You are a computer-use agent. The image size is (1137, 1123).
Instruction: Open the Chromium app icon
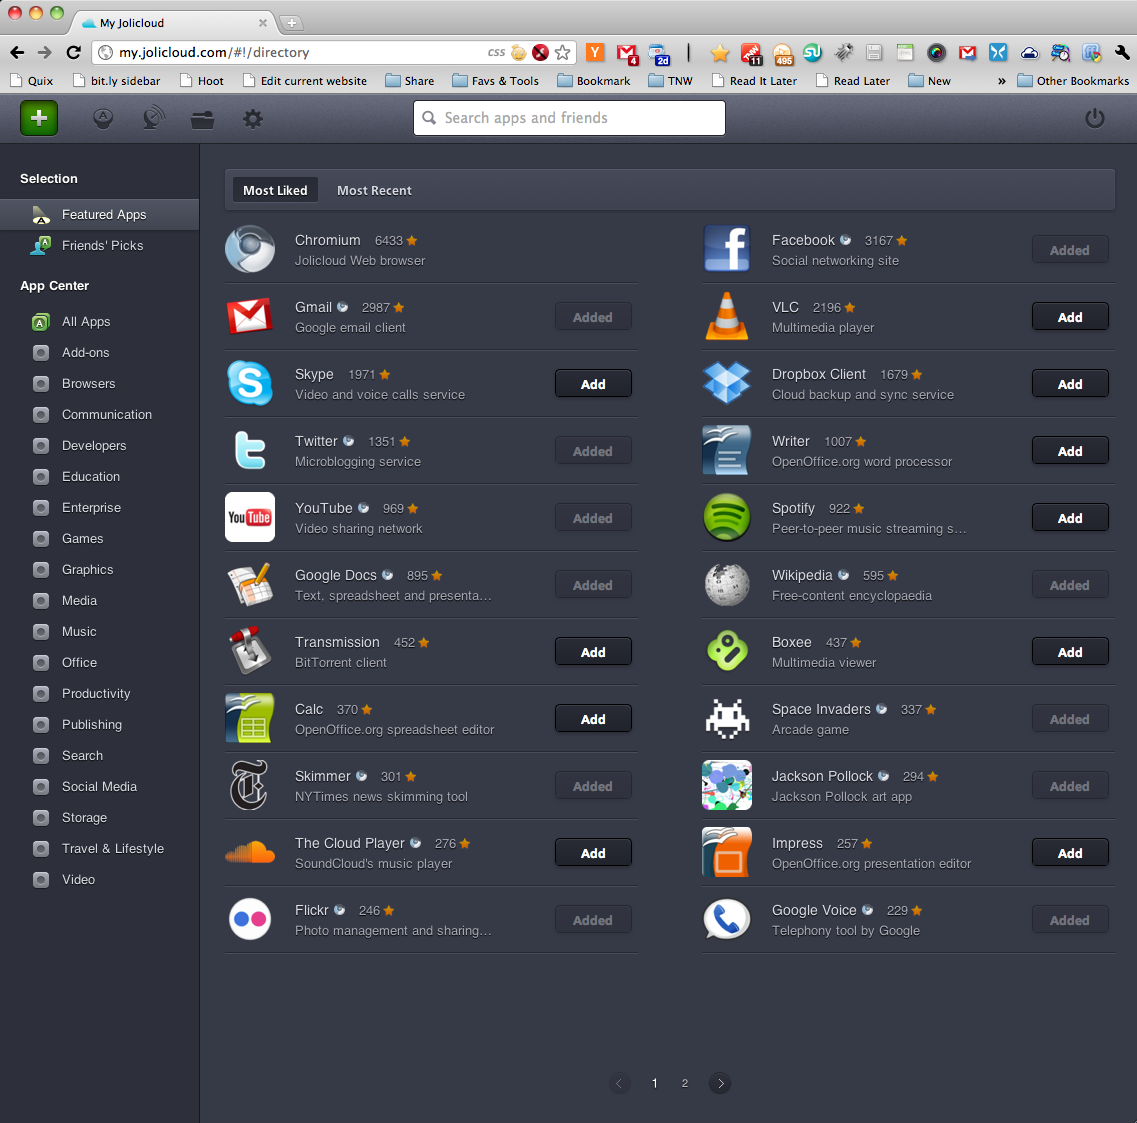tap(250, 249)
